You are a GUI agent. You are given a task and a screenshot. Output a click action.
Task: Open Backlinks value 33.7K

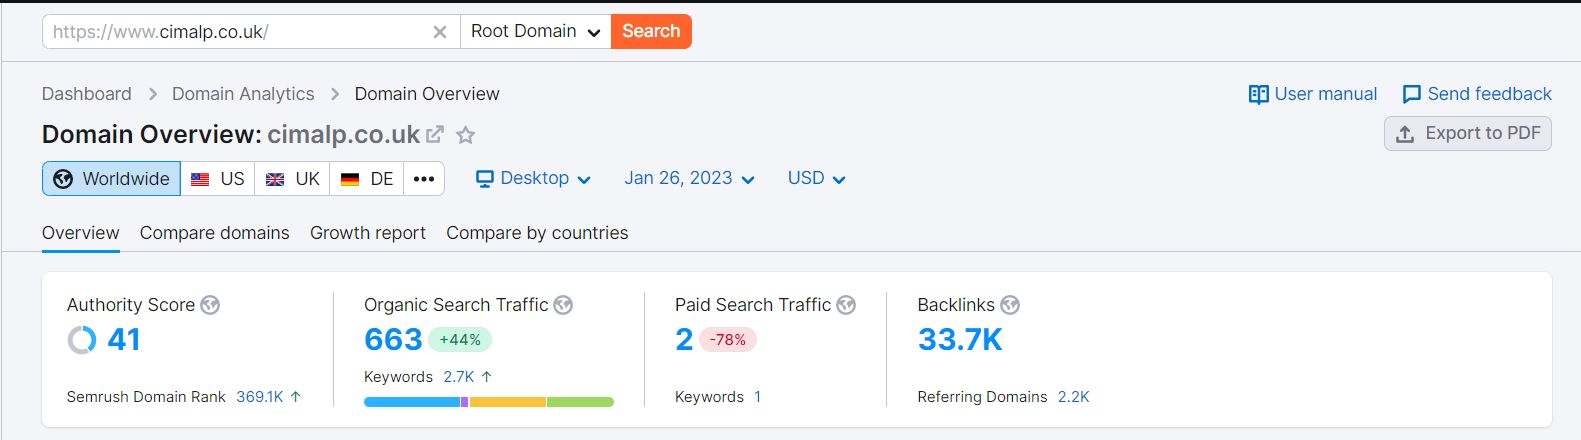[960, 340]
